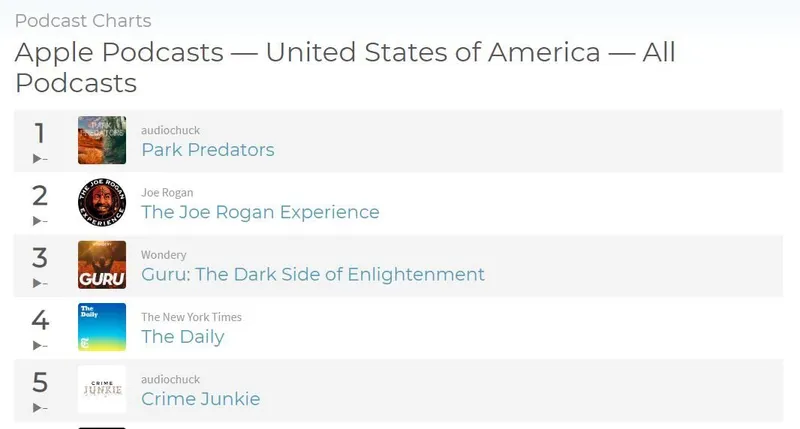Open the Crime Junkie title link

pyautogui.click(x=201, y=399)
